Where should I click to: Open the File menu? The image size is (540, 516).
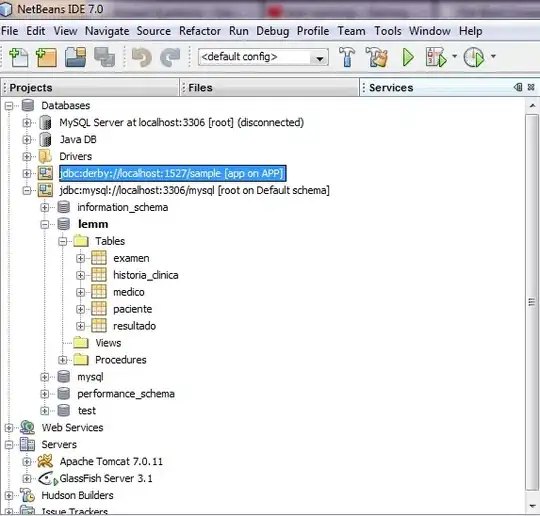[10, 31]
